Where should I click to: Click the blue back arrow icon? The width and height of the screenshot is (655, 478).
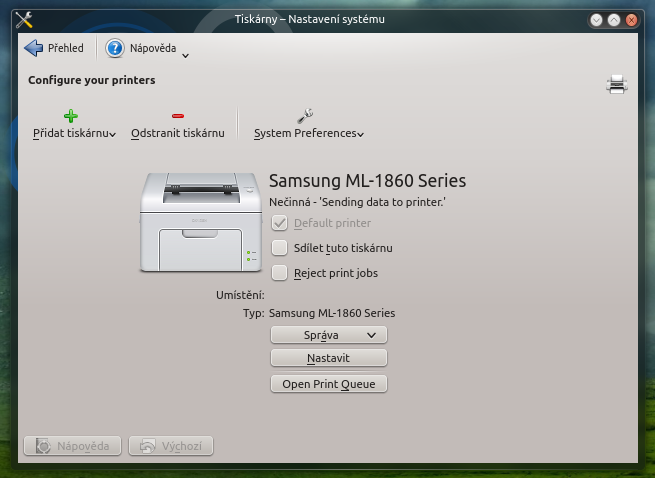pyautogui.click(x=34, y=48)
